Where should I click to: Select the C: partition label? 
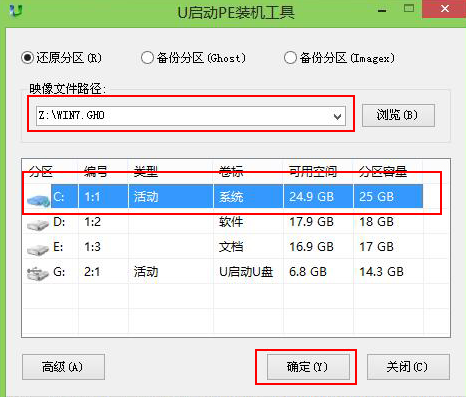[59, 197]
